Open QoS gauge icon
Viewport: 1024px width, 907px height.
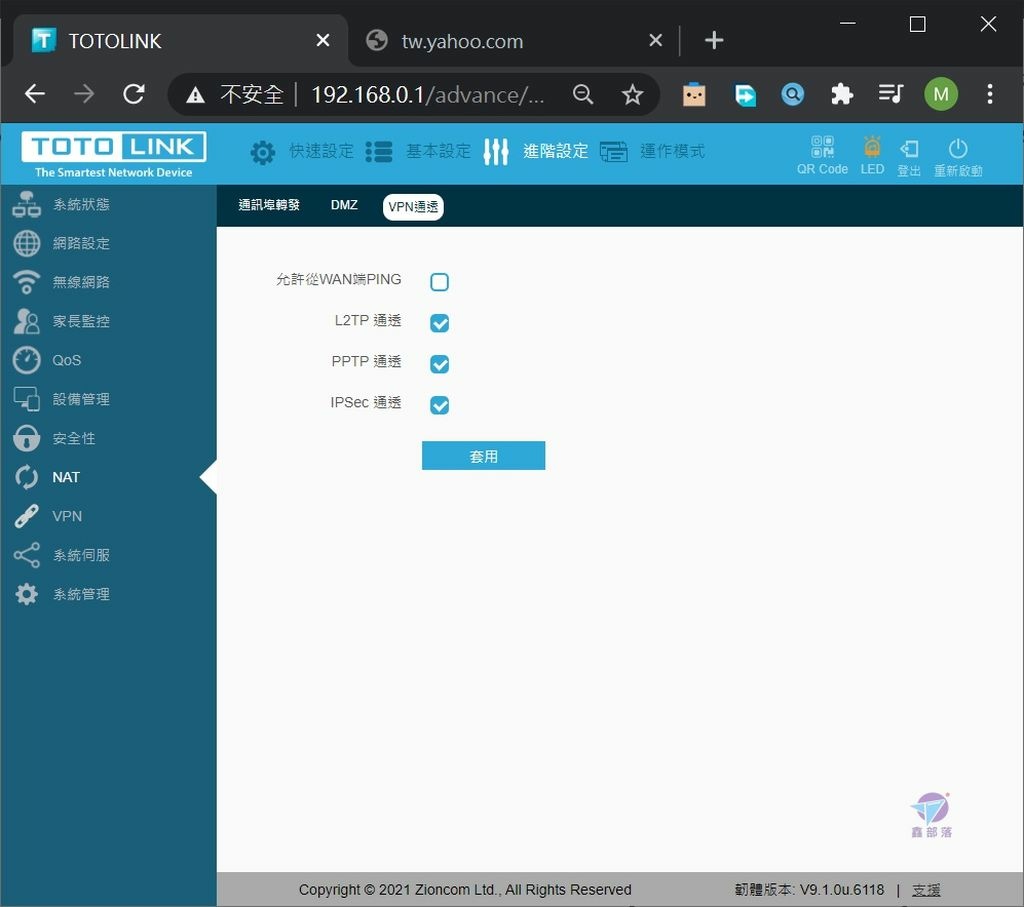[26, 360]
